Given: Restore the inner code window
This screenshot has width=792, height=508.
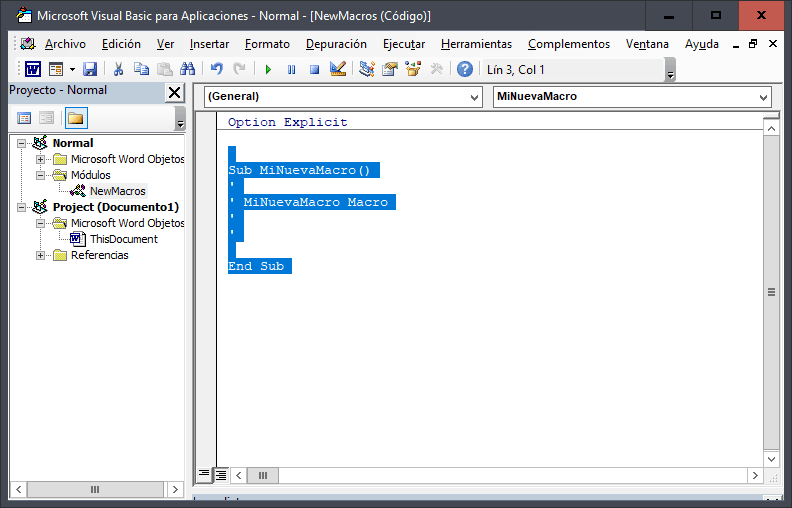Looking at the screenshot, I should (753, 44).
